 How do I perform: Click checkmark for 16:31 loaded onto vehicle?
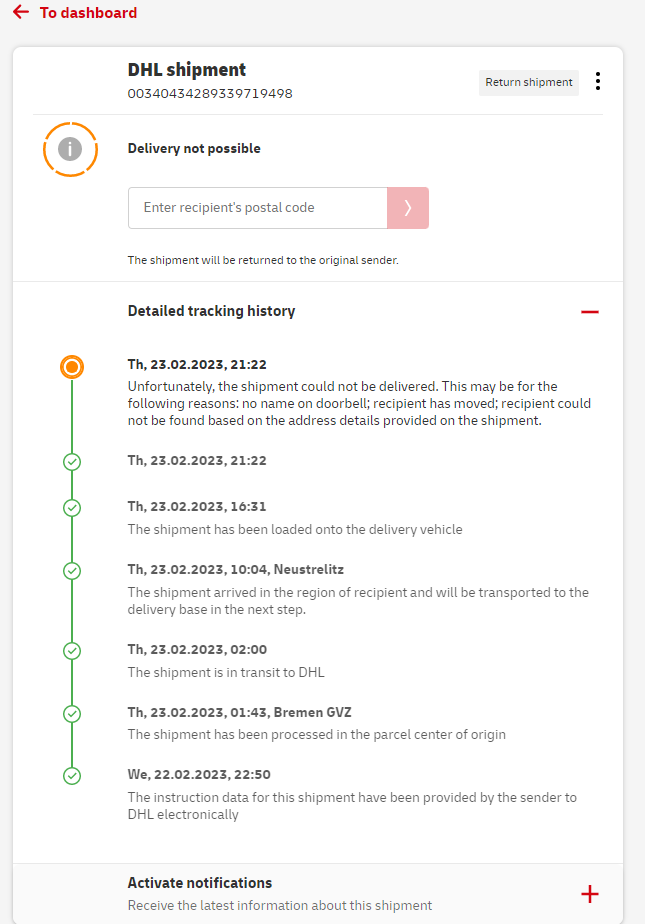pos(72,508)
